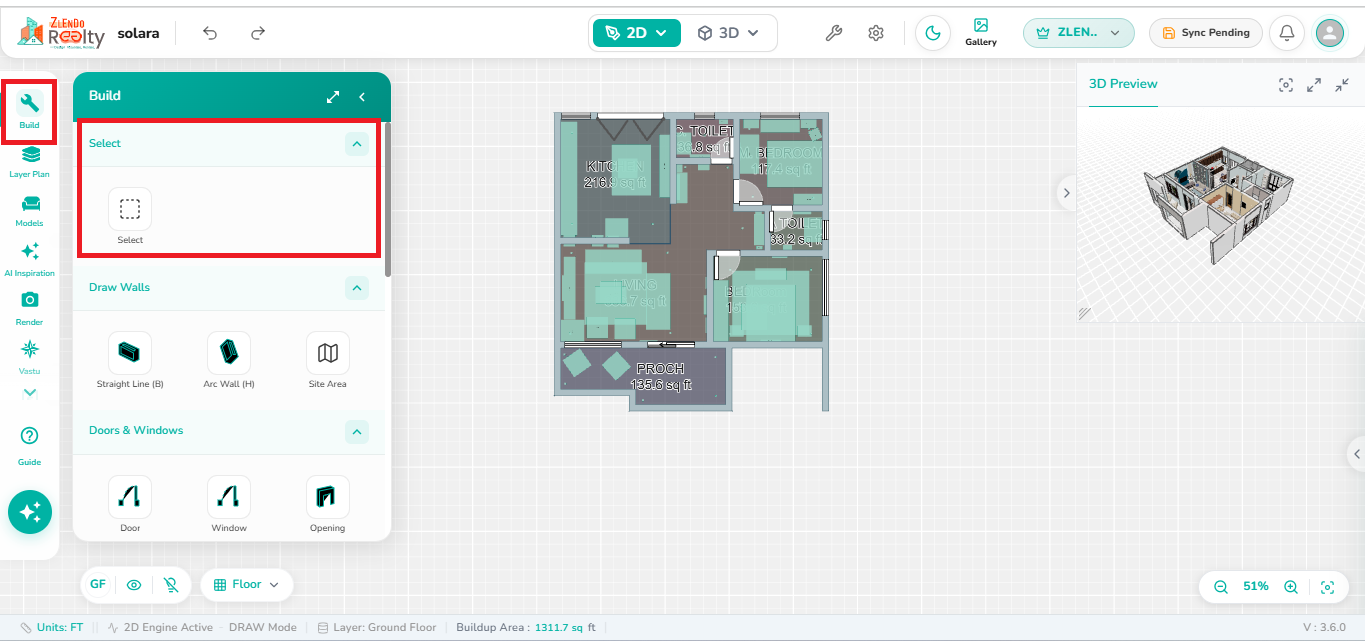Click the GF floor button

point(98,585)
